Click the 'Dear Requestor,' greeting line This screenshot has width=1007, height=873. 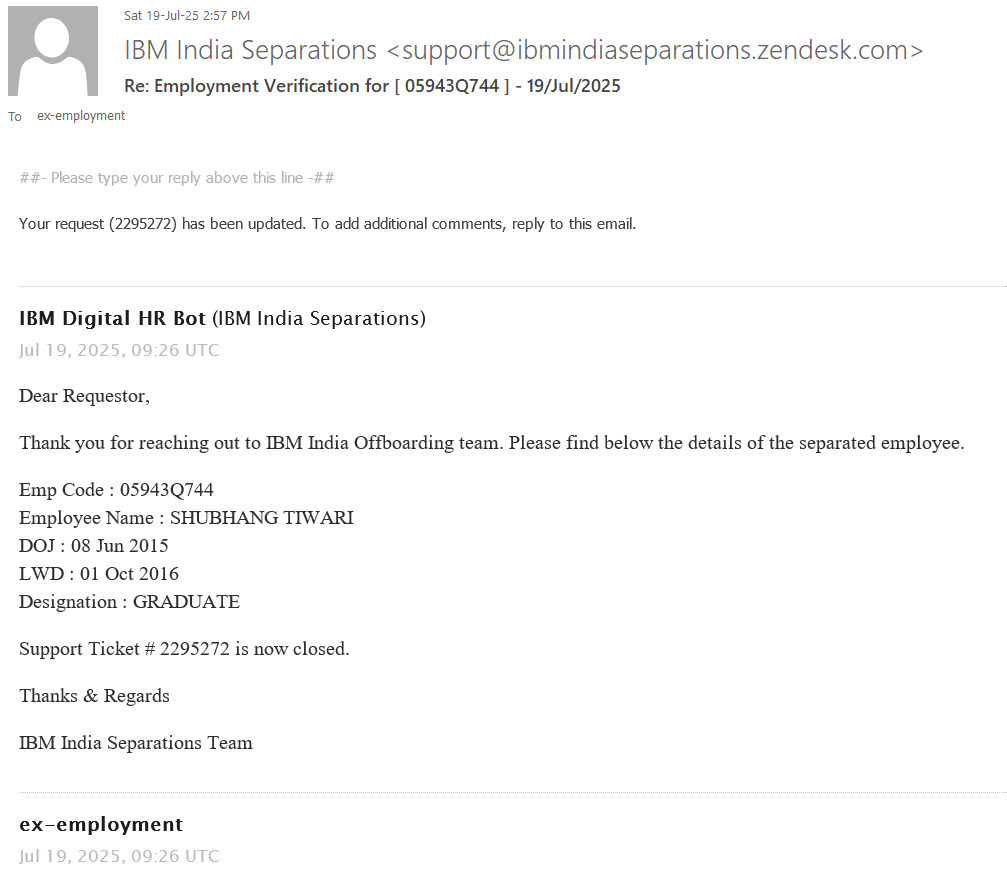84,396
